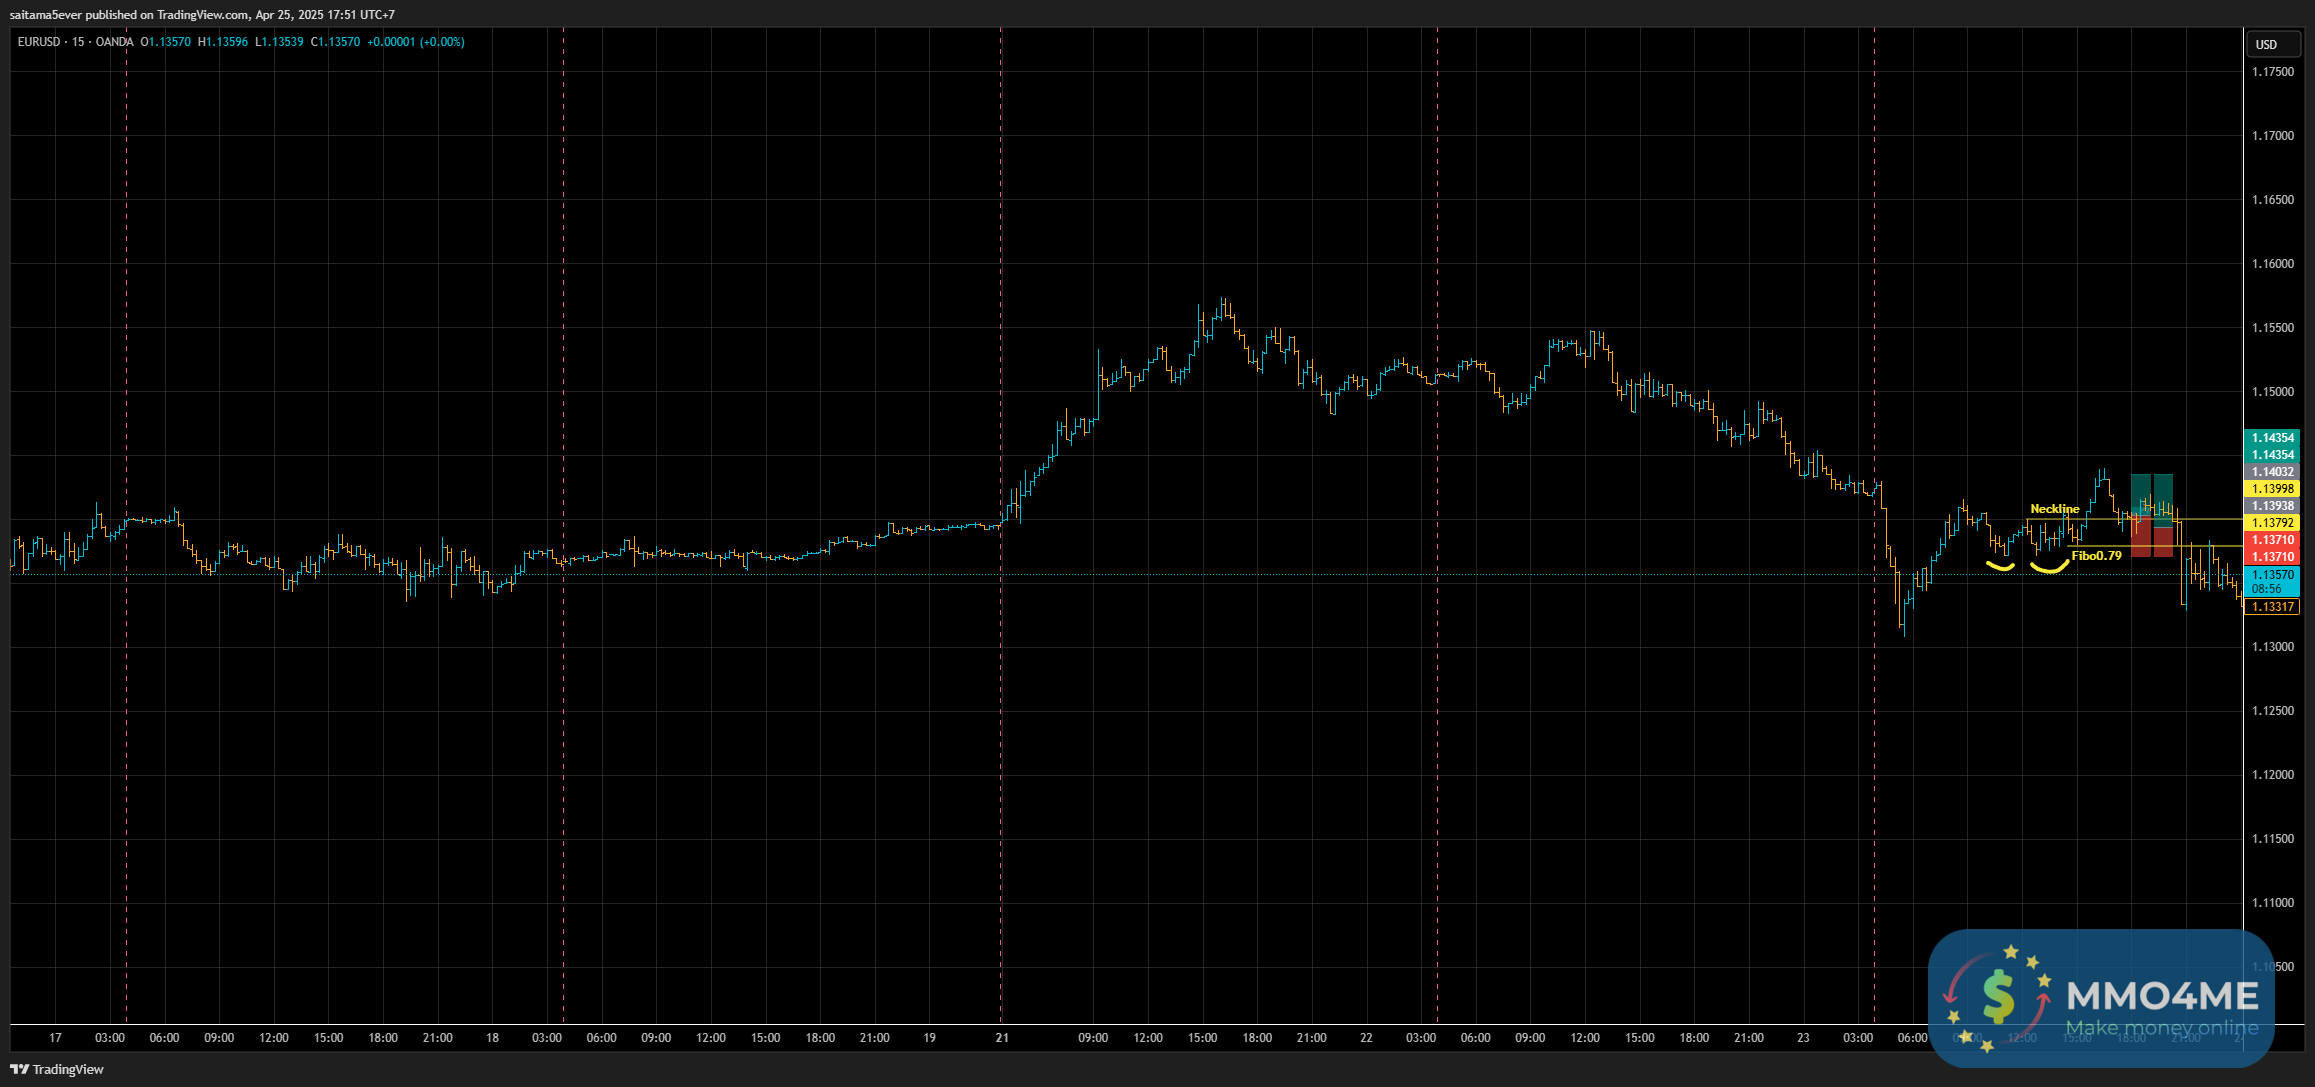
Task: Click the cyan 1.13570 current price label
Action: [x=2272, y=575]
